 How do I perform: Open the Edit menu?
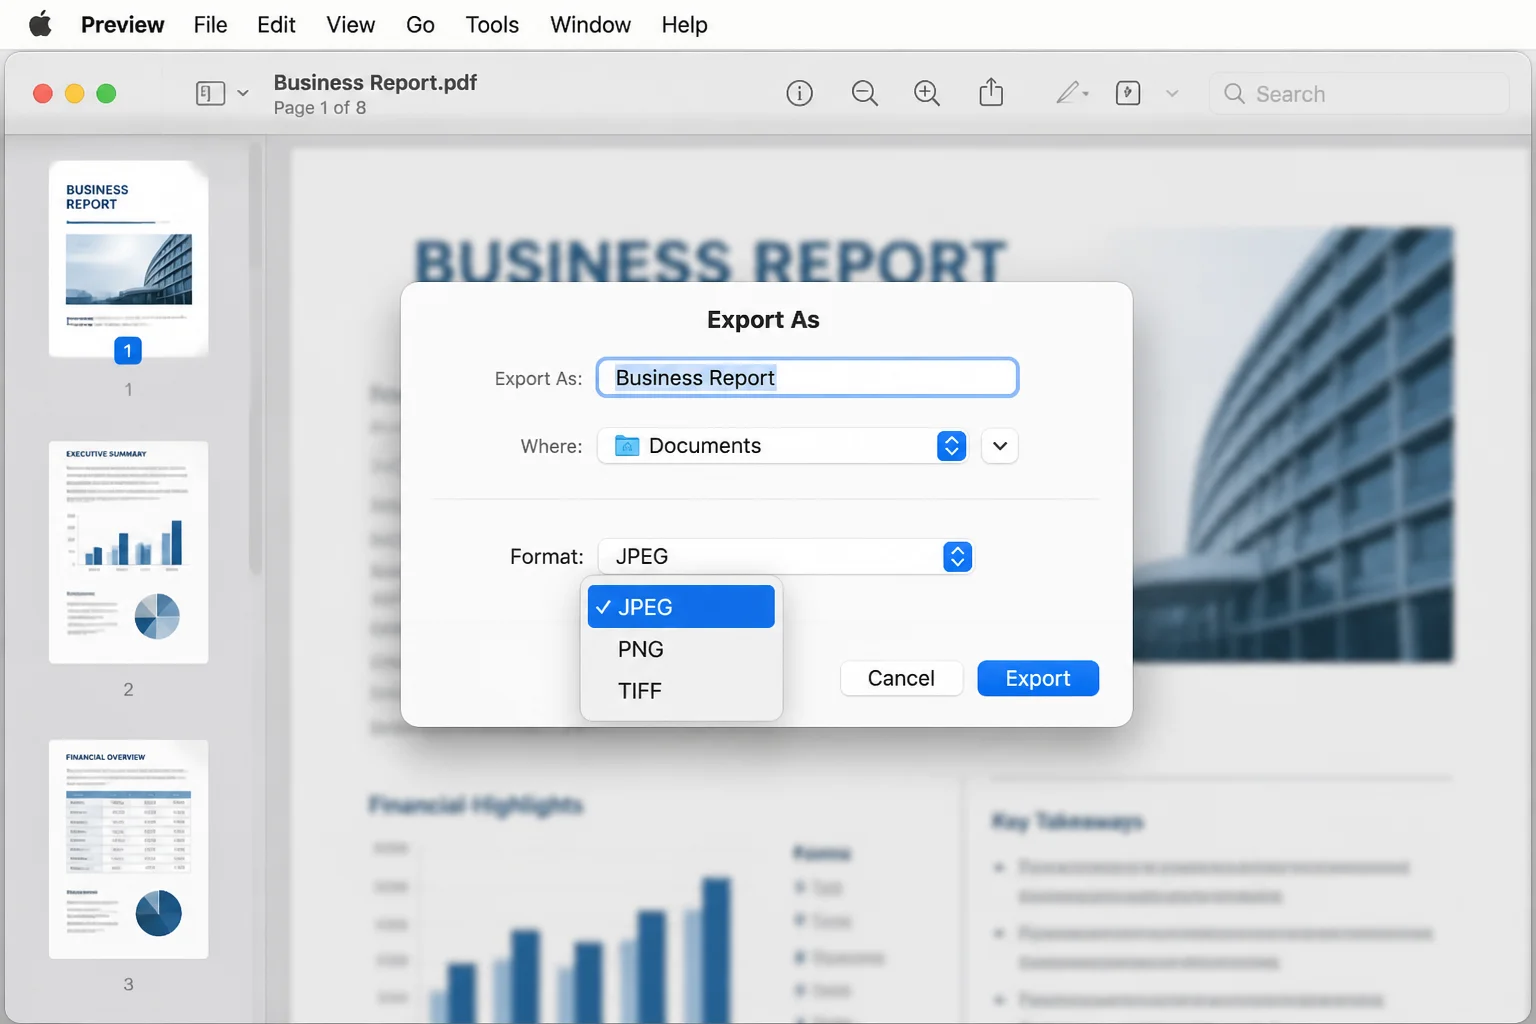[x=276, y=24]
